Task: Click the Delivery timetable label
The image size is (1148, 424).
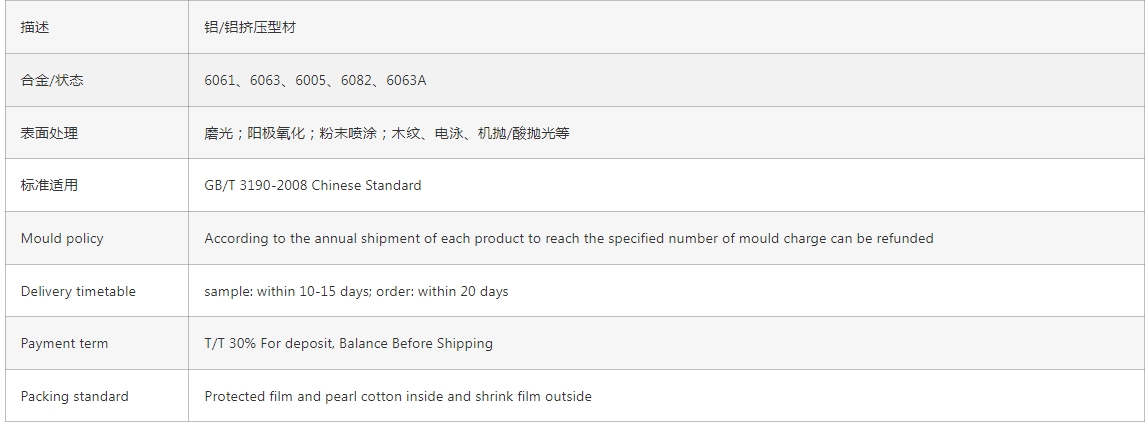Action: [78, 291]
